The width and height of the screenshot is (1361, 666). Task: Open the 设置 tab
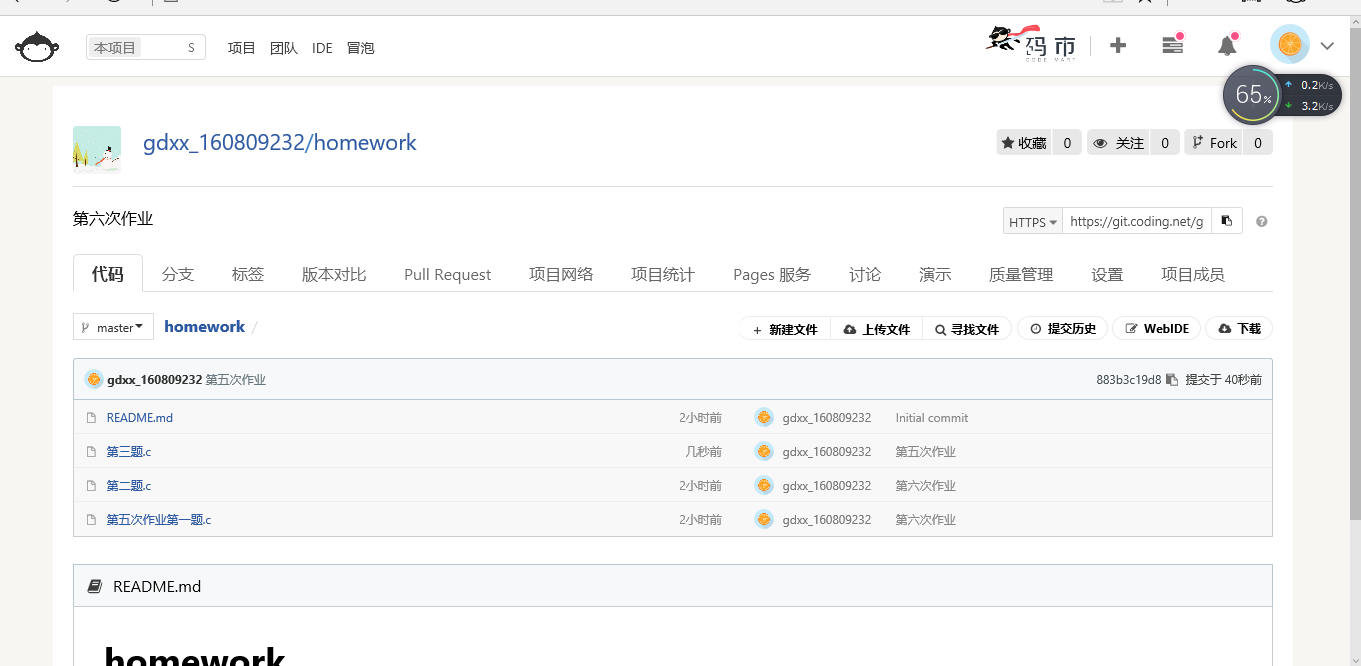(x=1107, y=274)
